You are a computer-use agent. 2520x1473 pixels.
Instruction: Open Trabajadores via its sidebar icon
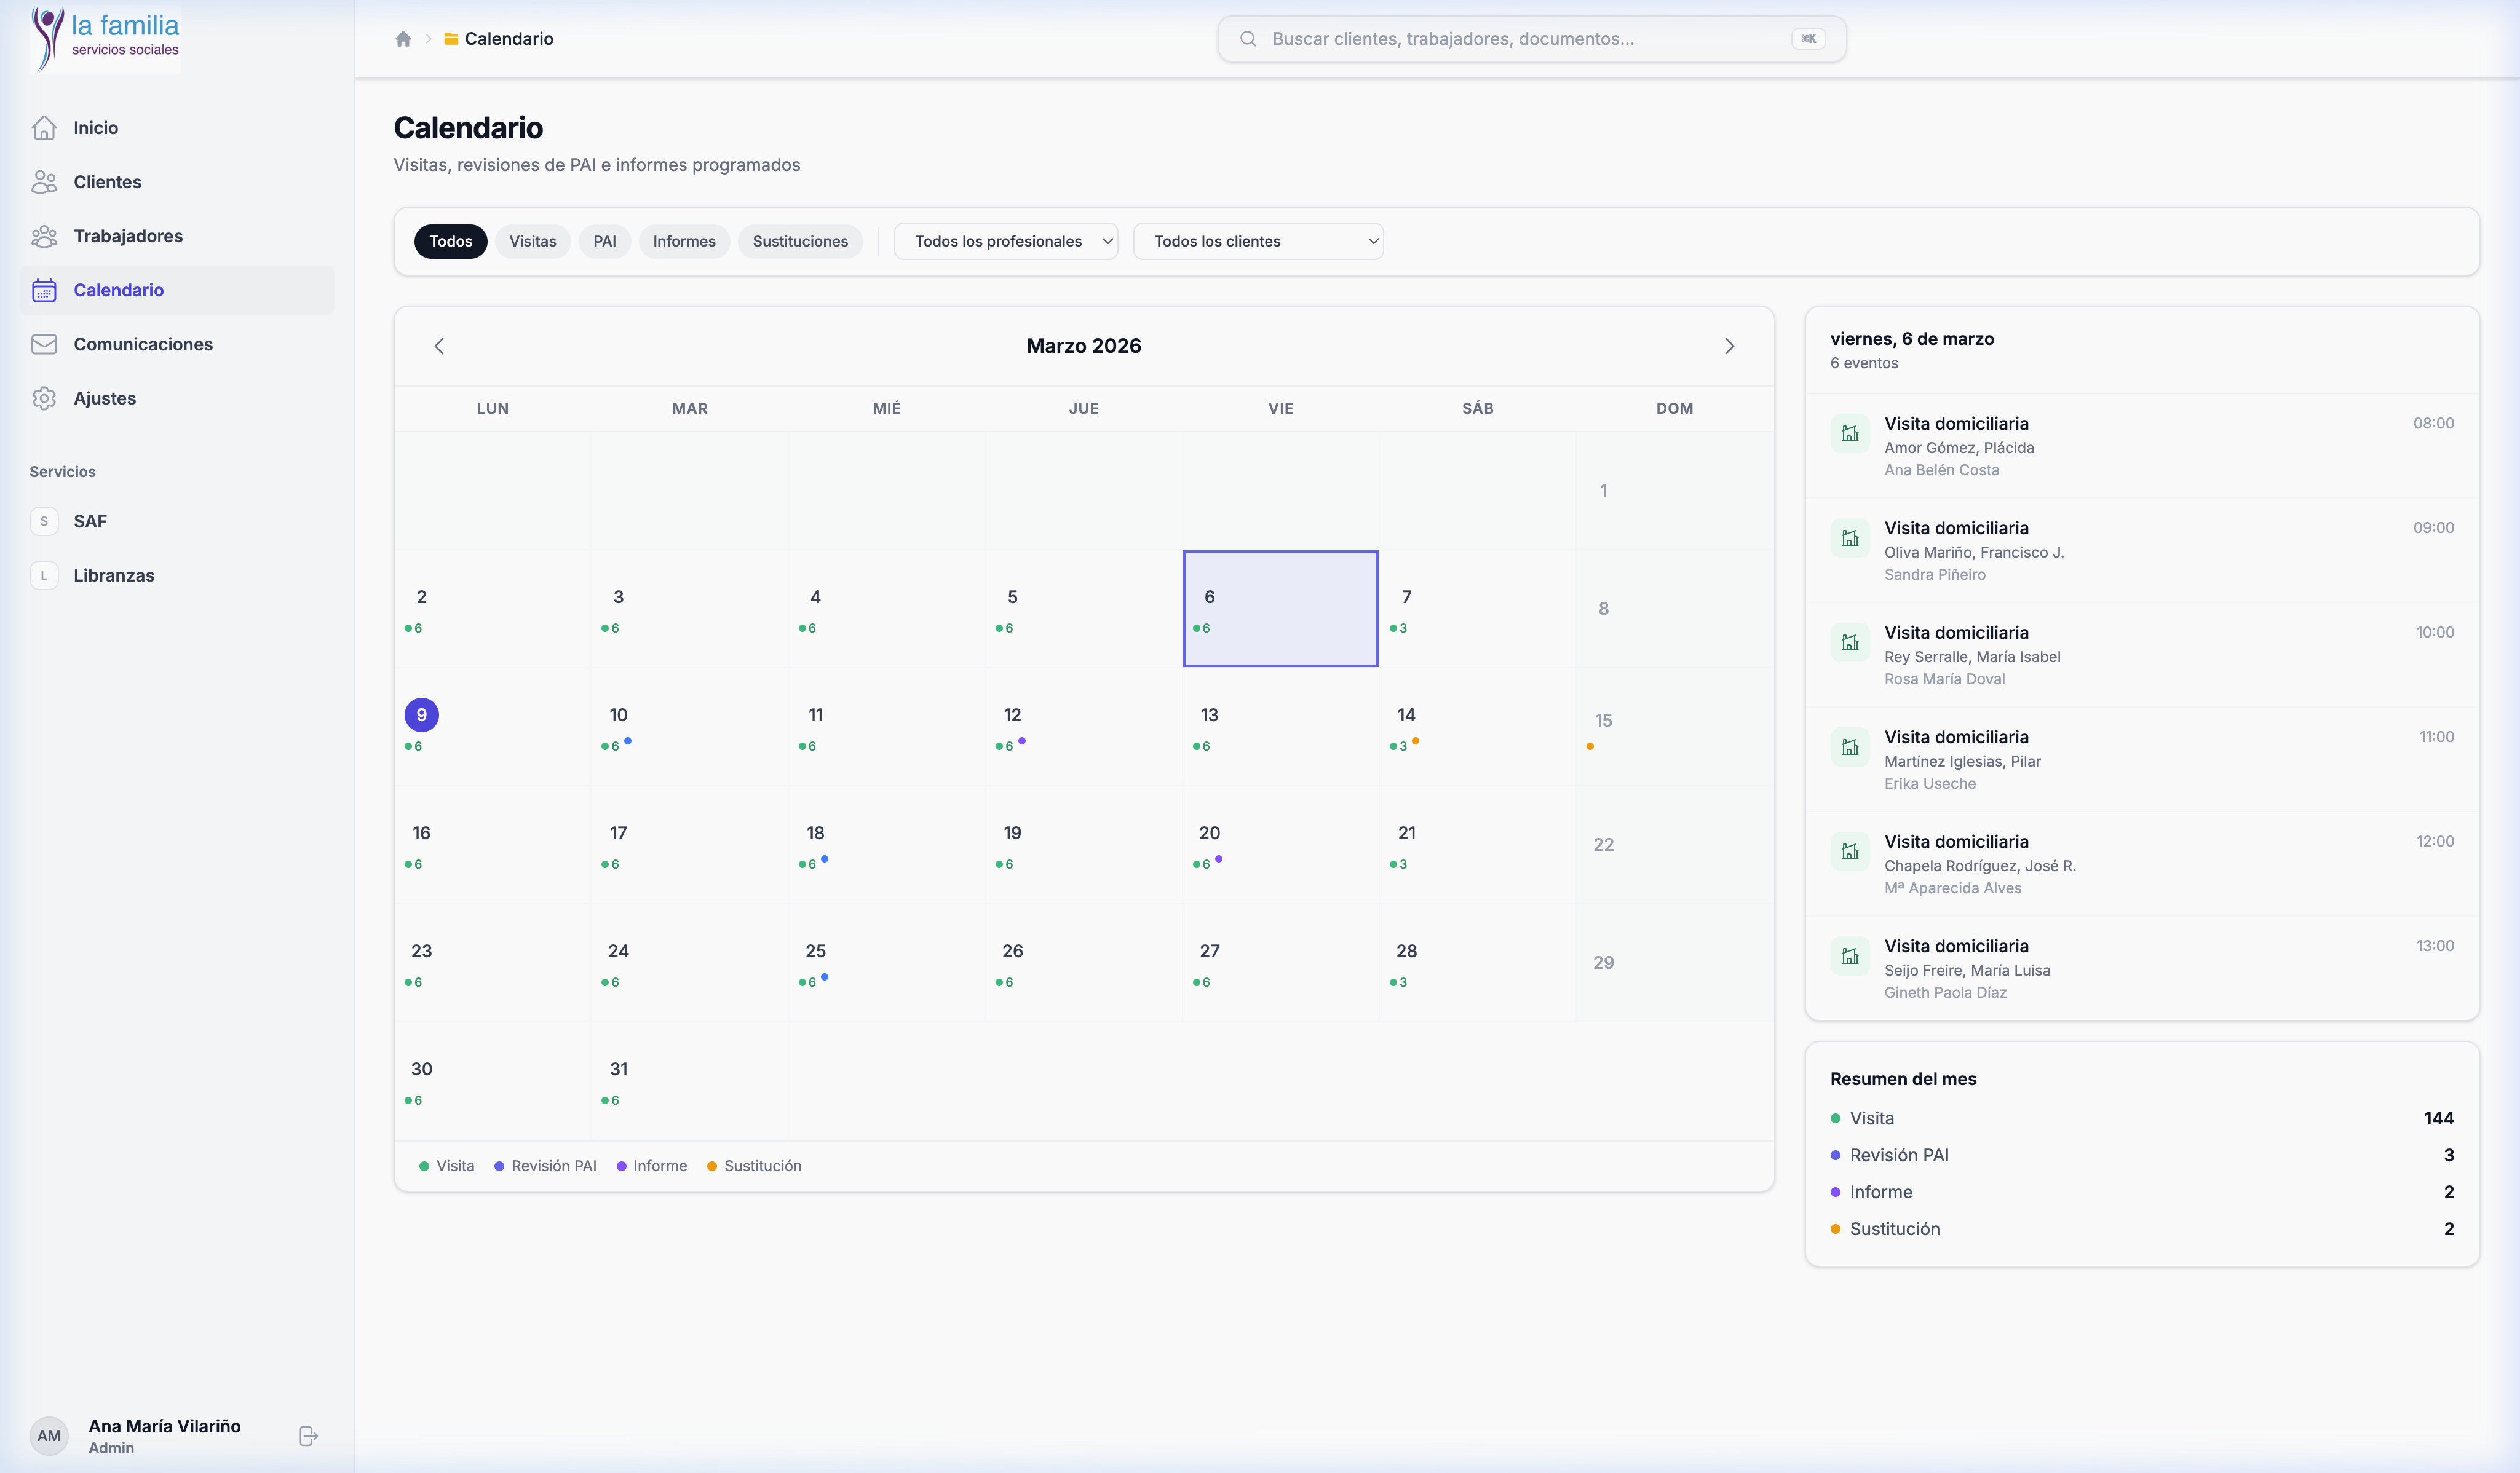(x=44, y=236)
